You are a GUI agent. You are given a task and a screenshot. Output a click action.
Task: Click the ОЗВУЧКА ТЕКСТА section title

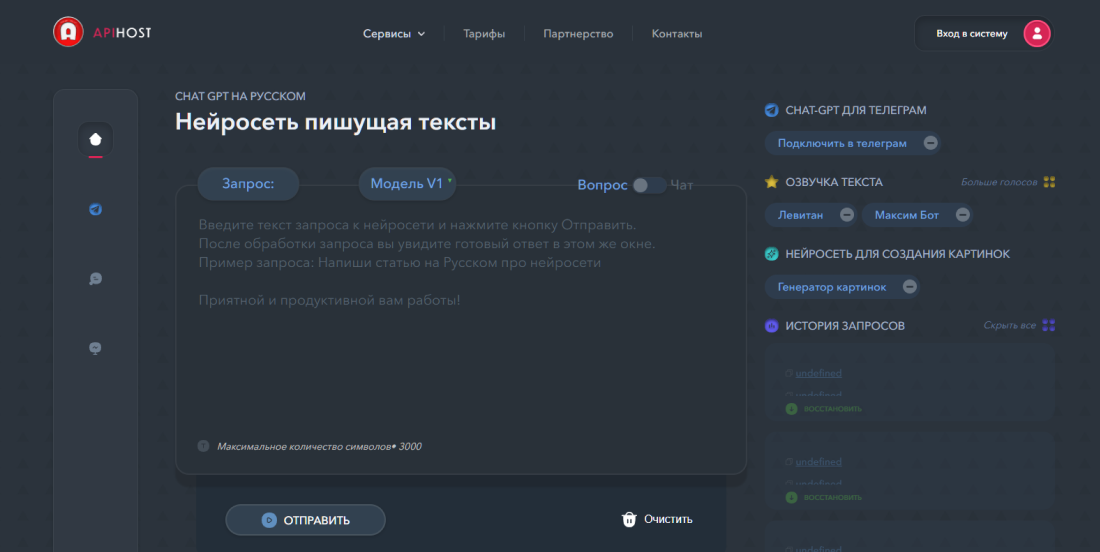pyautogui.click(x=833, y=182)
